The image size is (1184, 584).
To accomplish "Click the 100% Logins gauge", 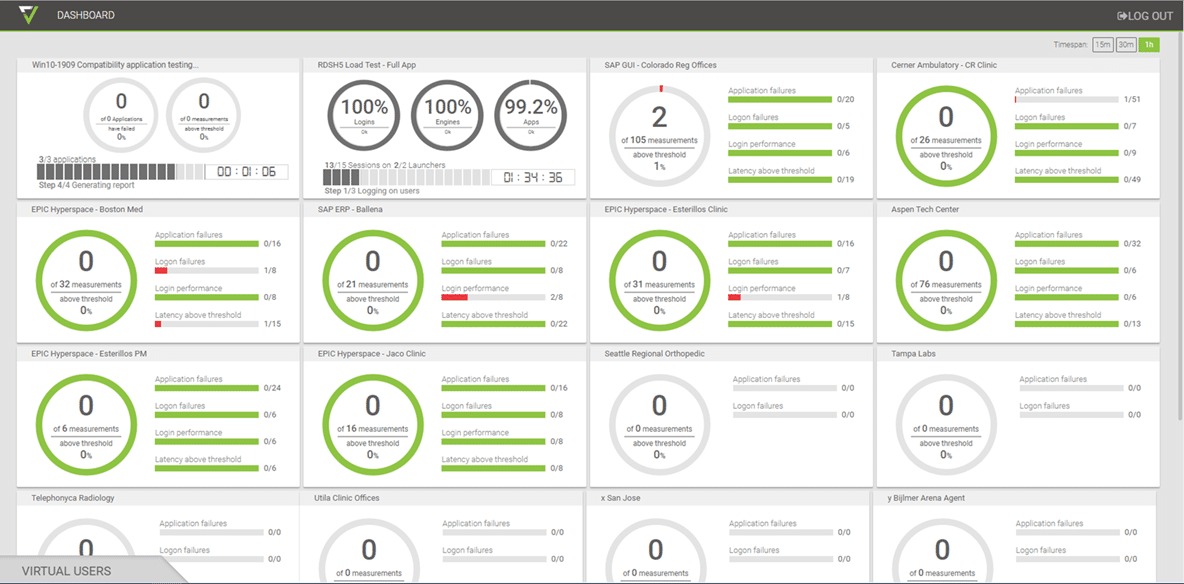I will [x=365, y=115].
